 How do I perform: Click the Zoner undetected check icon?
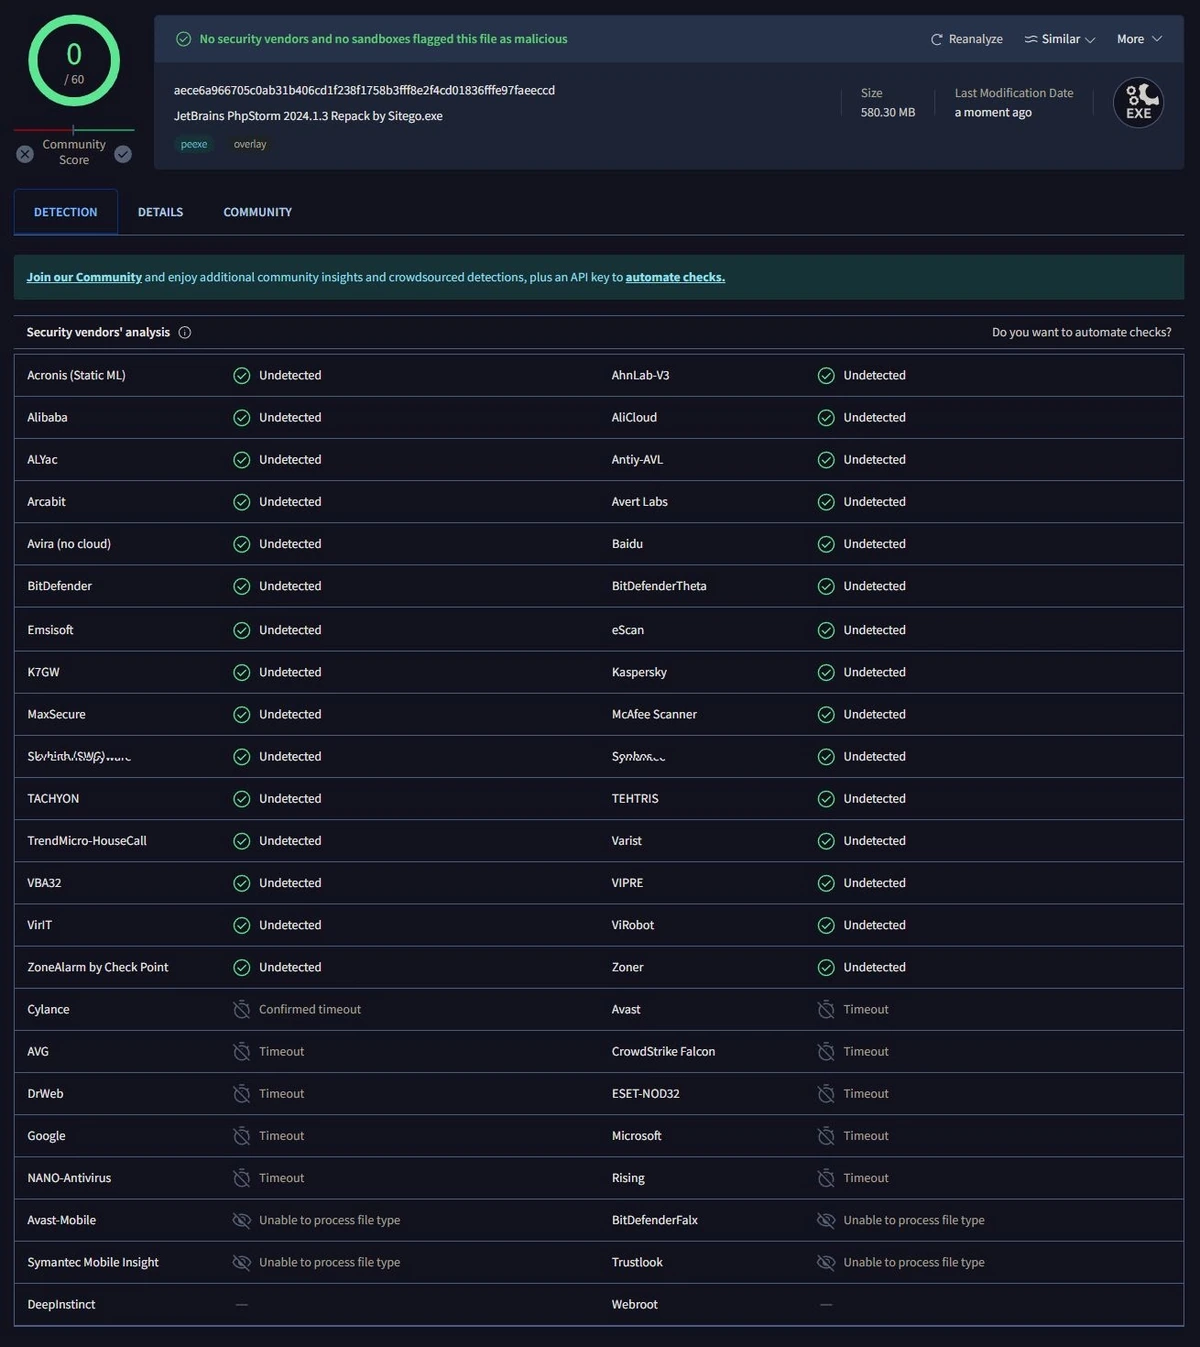[826, 968]
